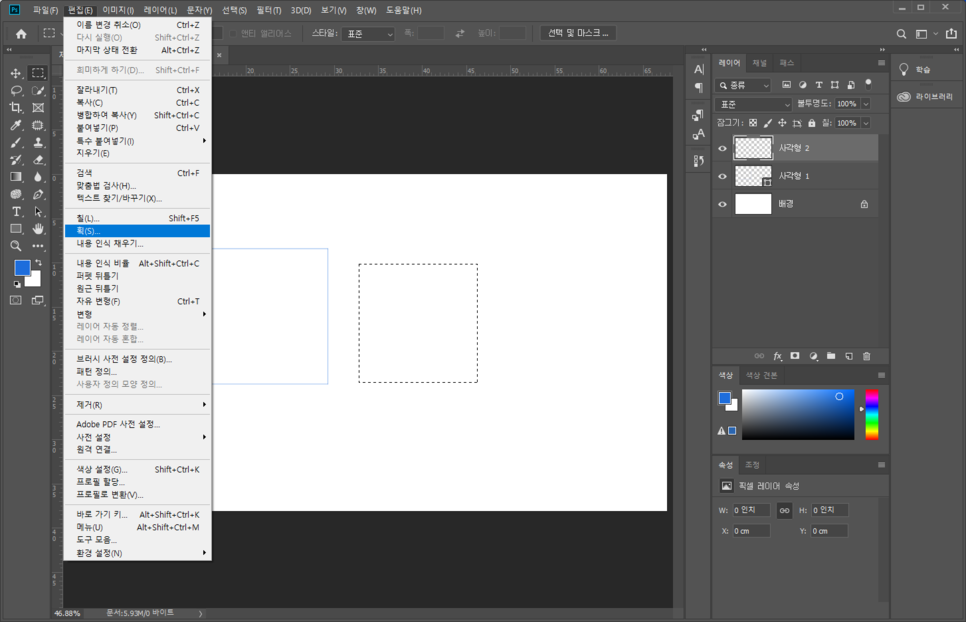Viewport: 966px width, 622px height.
Task: Select the Eraser tool
Action: 38,160
